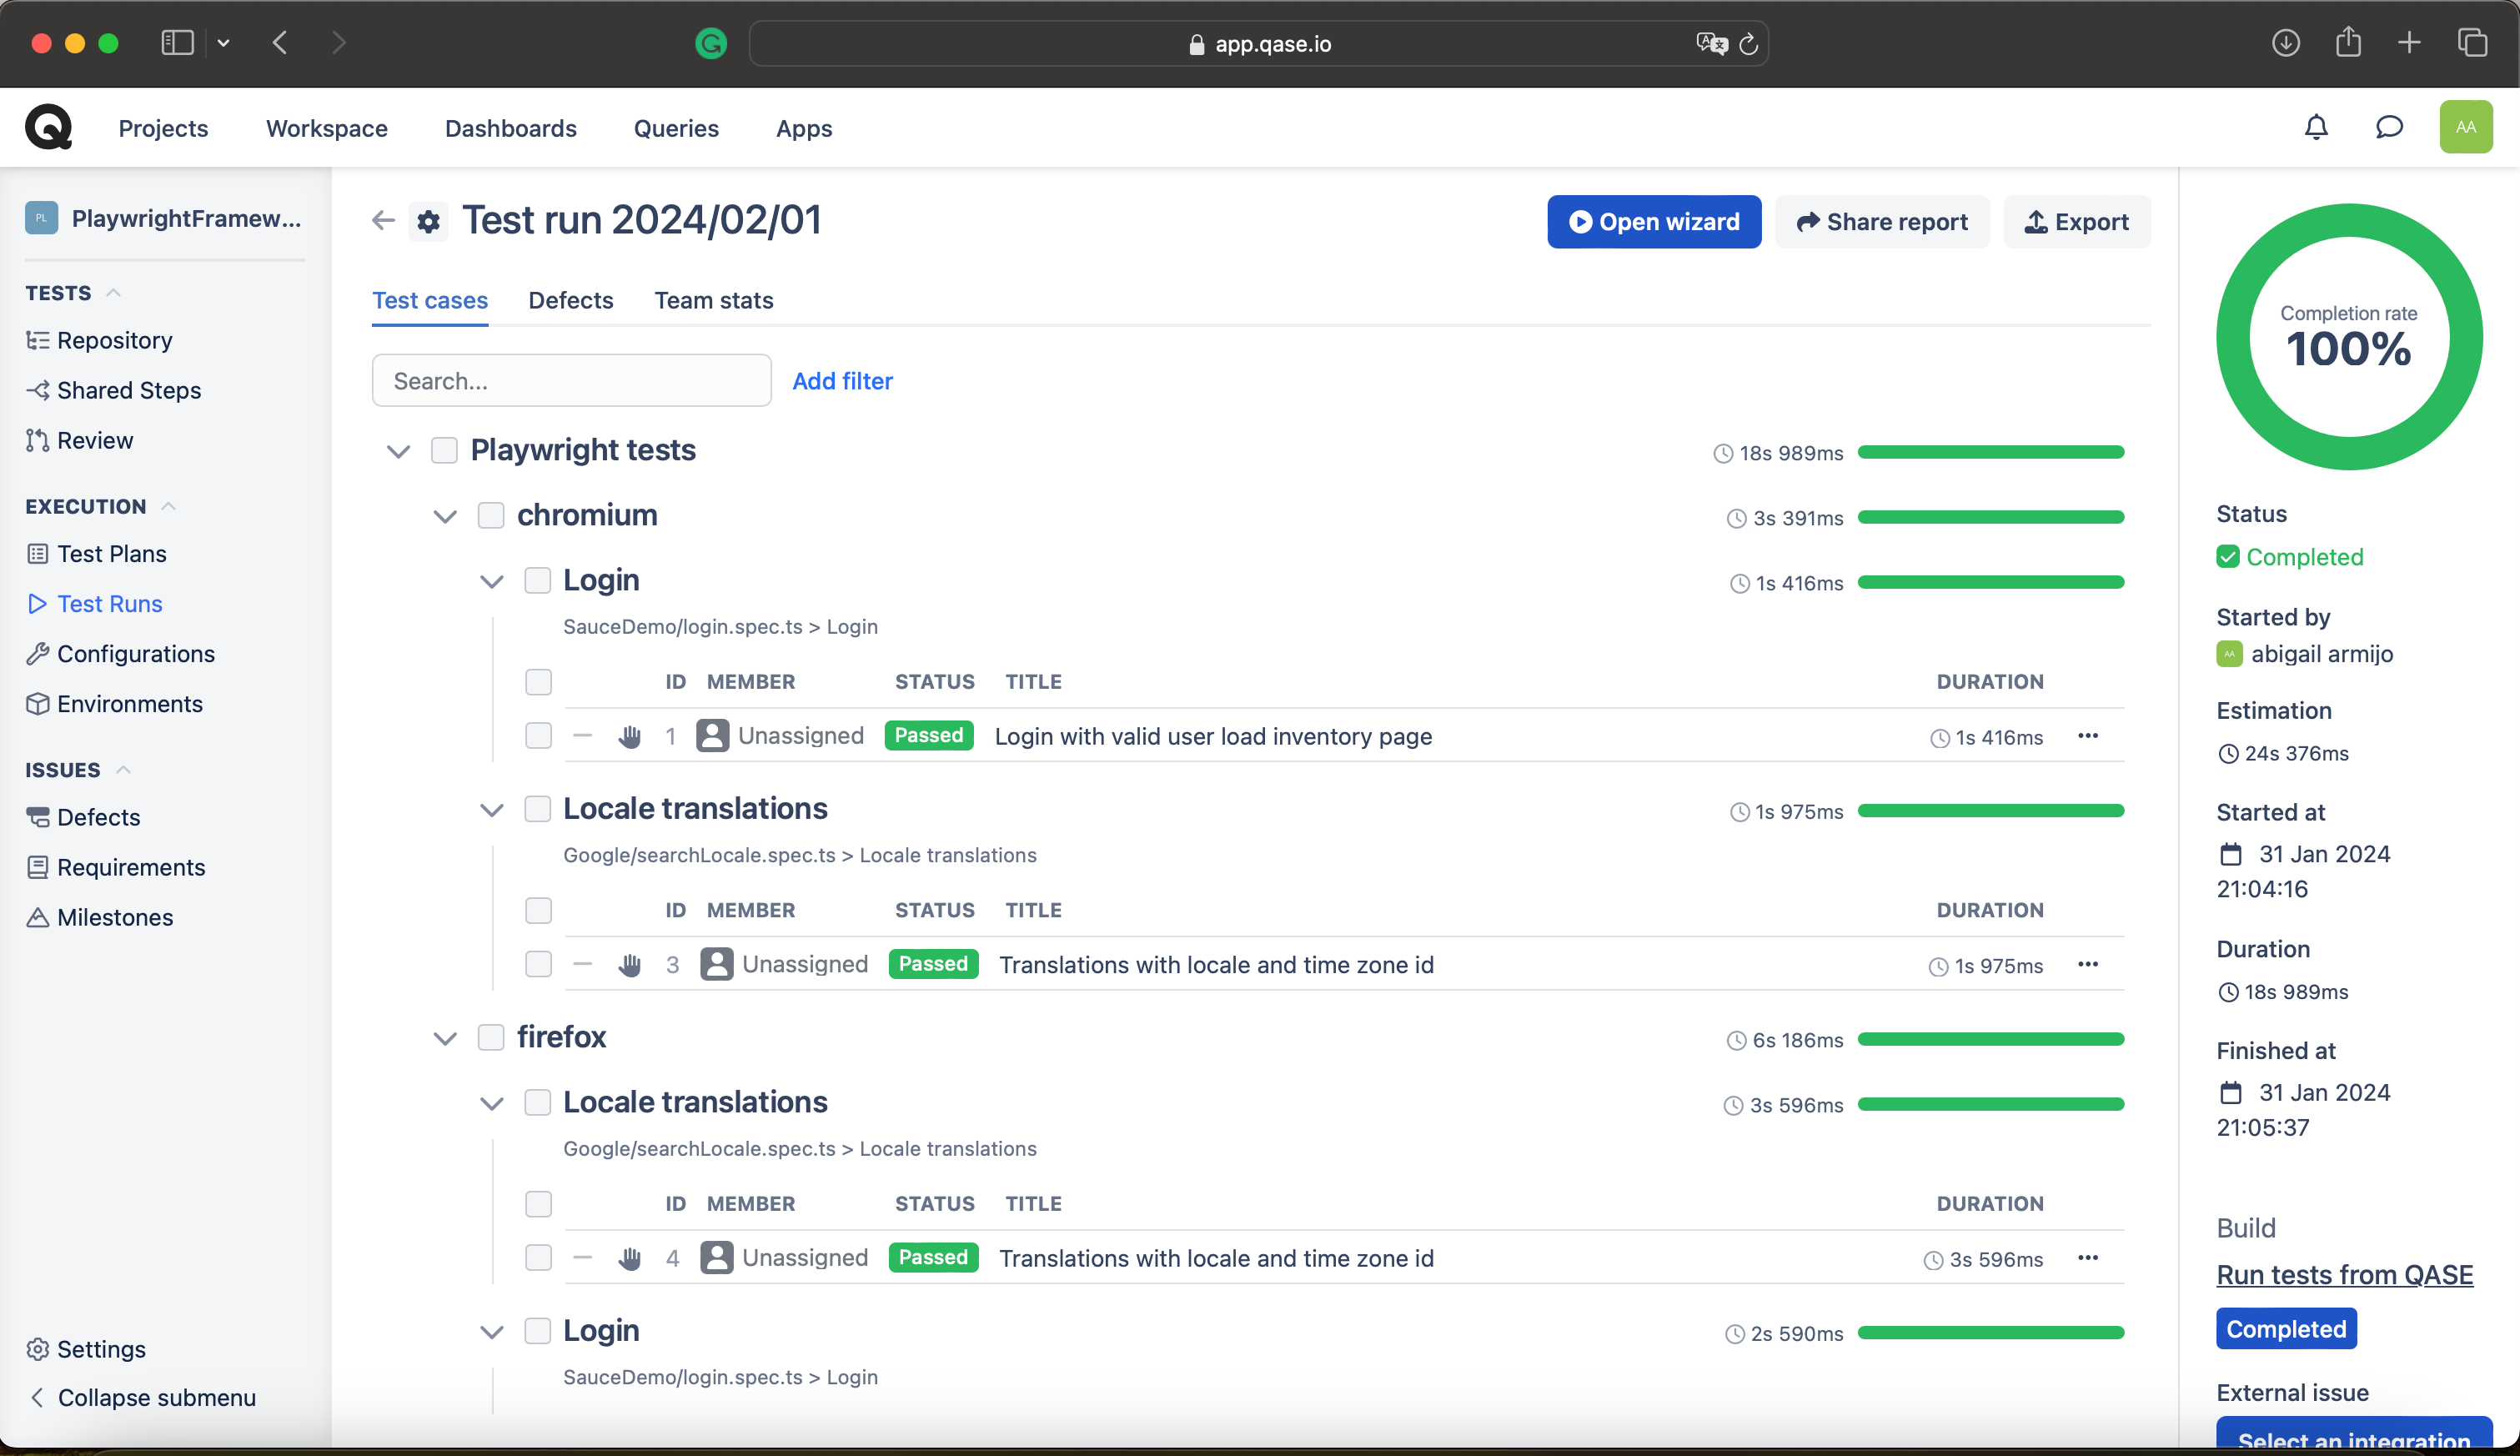Open Run tests from QASE link
This screenshot has width=2520, height=1456.
2345,1274
